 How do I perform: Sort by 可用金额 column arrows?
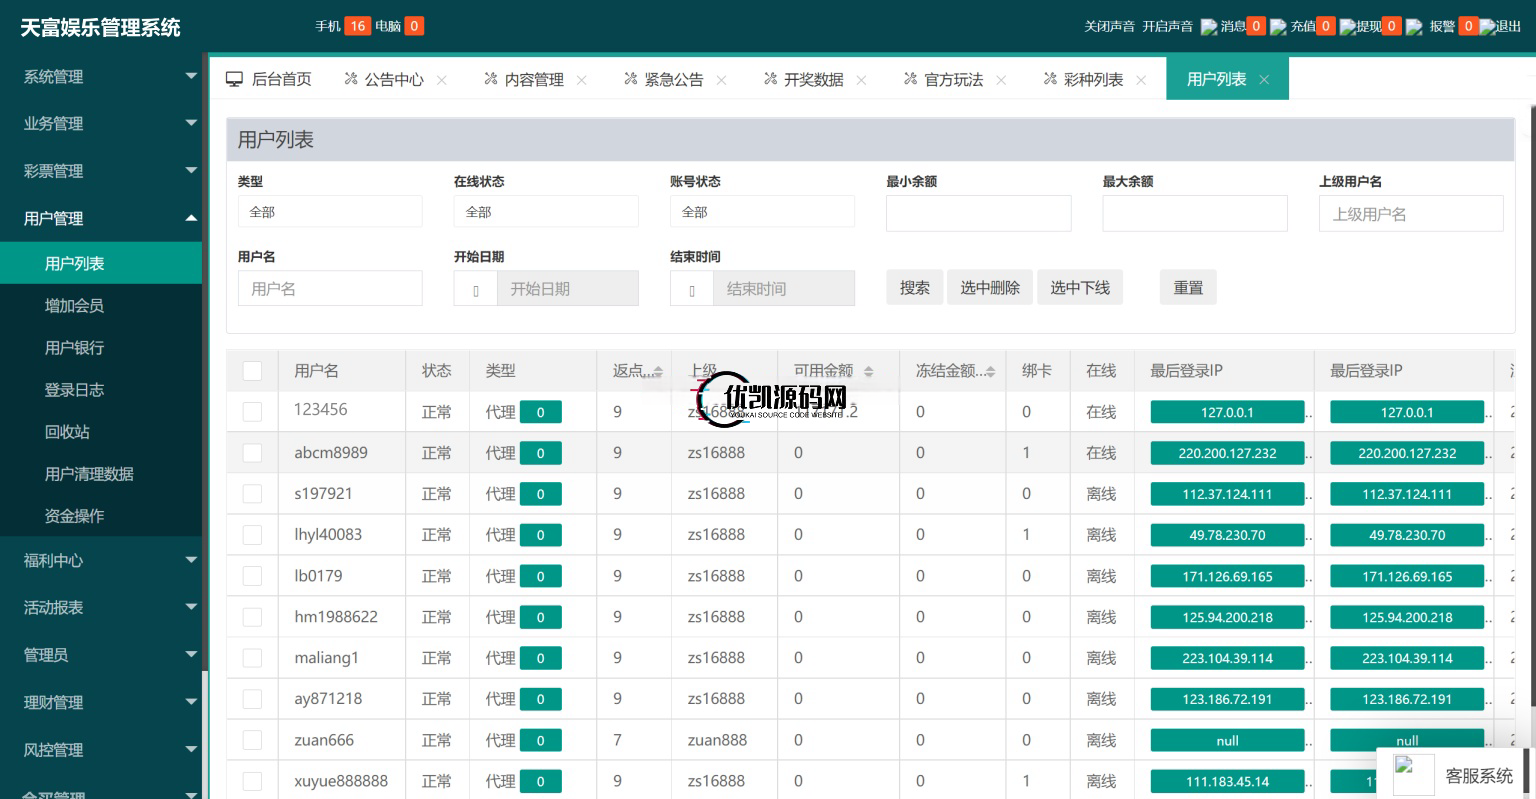868,371
